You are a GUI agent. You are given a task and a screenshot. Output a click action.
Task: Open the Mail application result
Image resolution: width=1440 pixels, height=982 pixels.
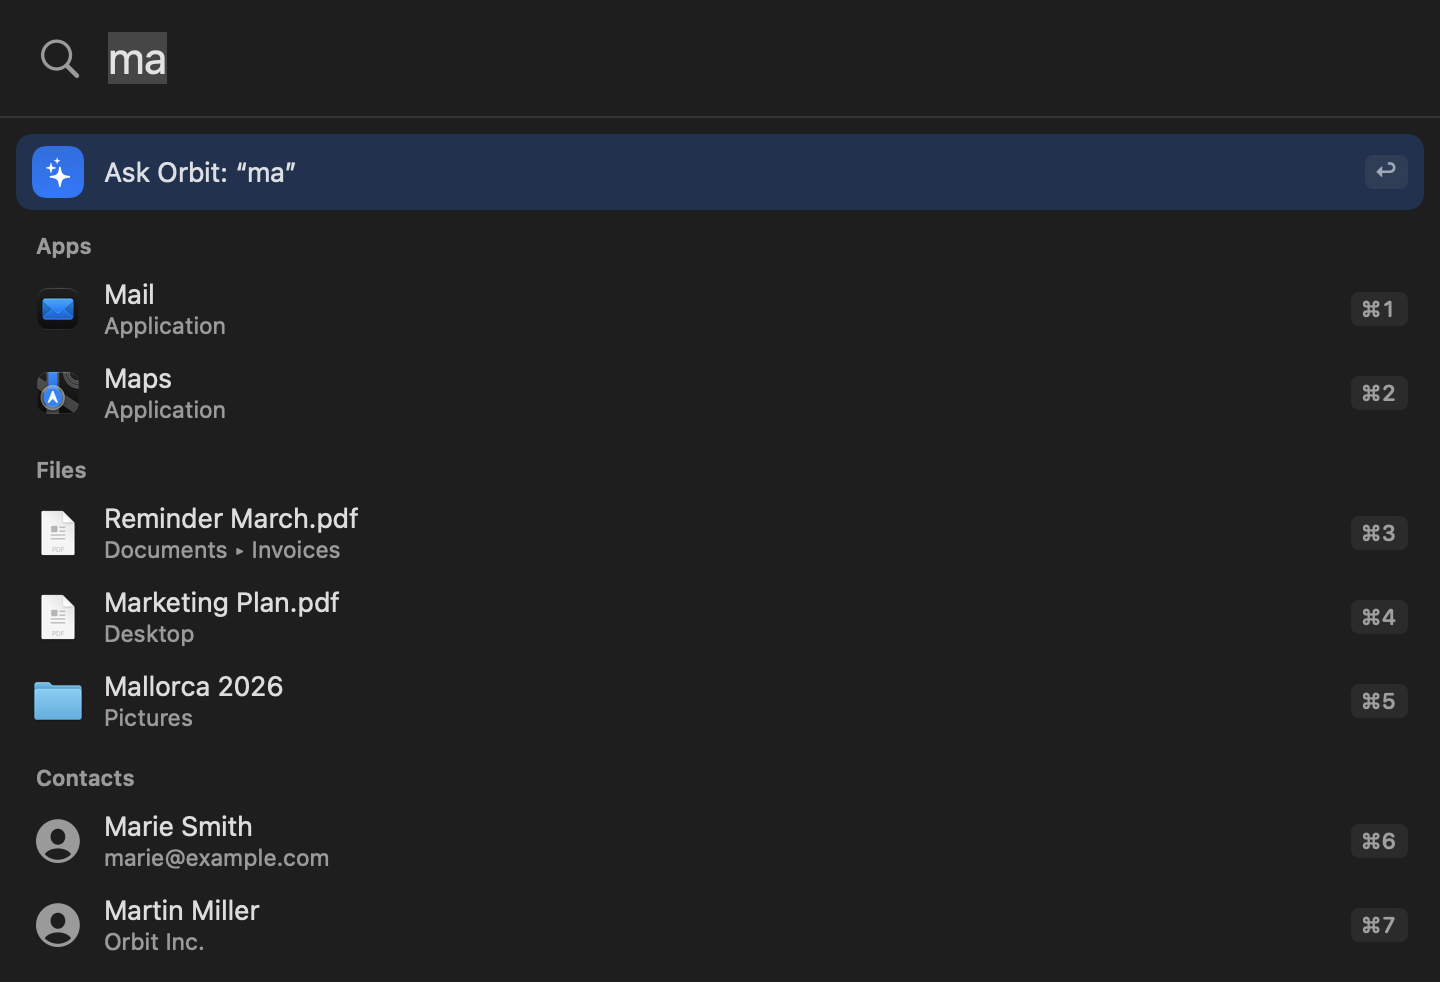click(x=720, y=309)
